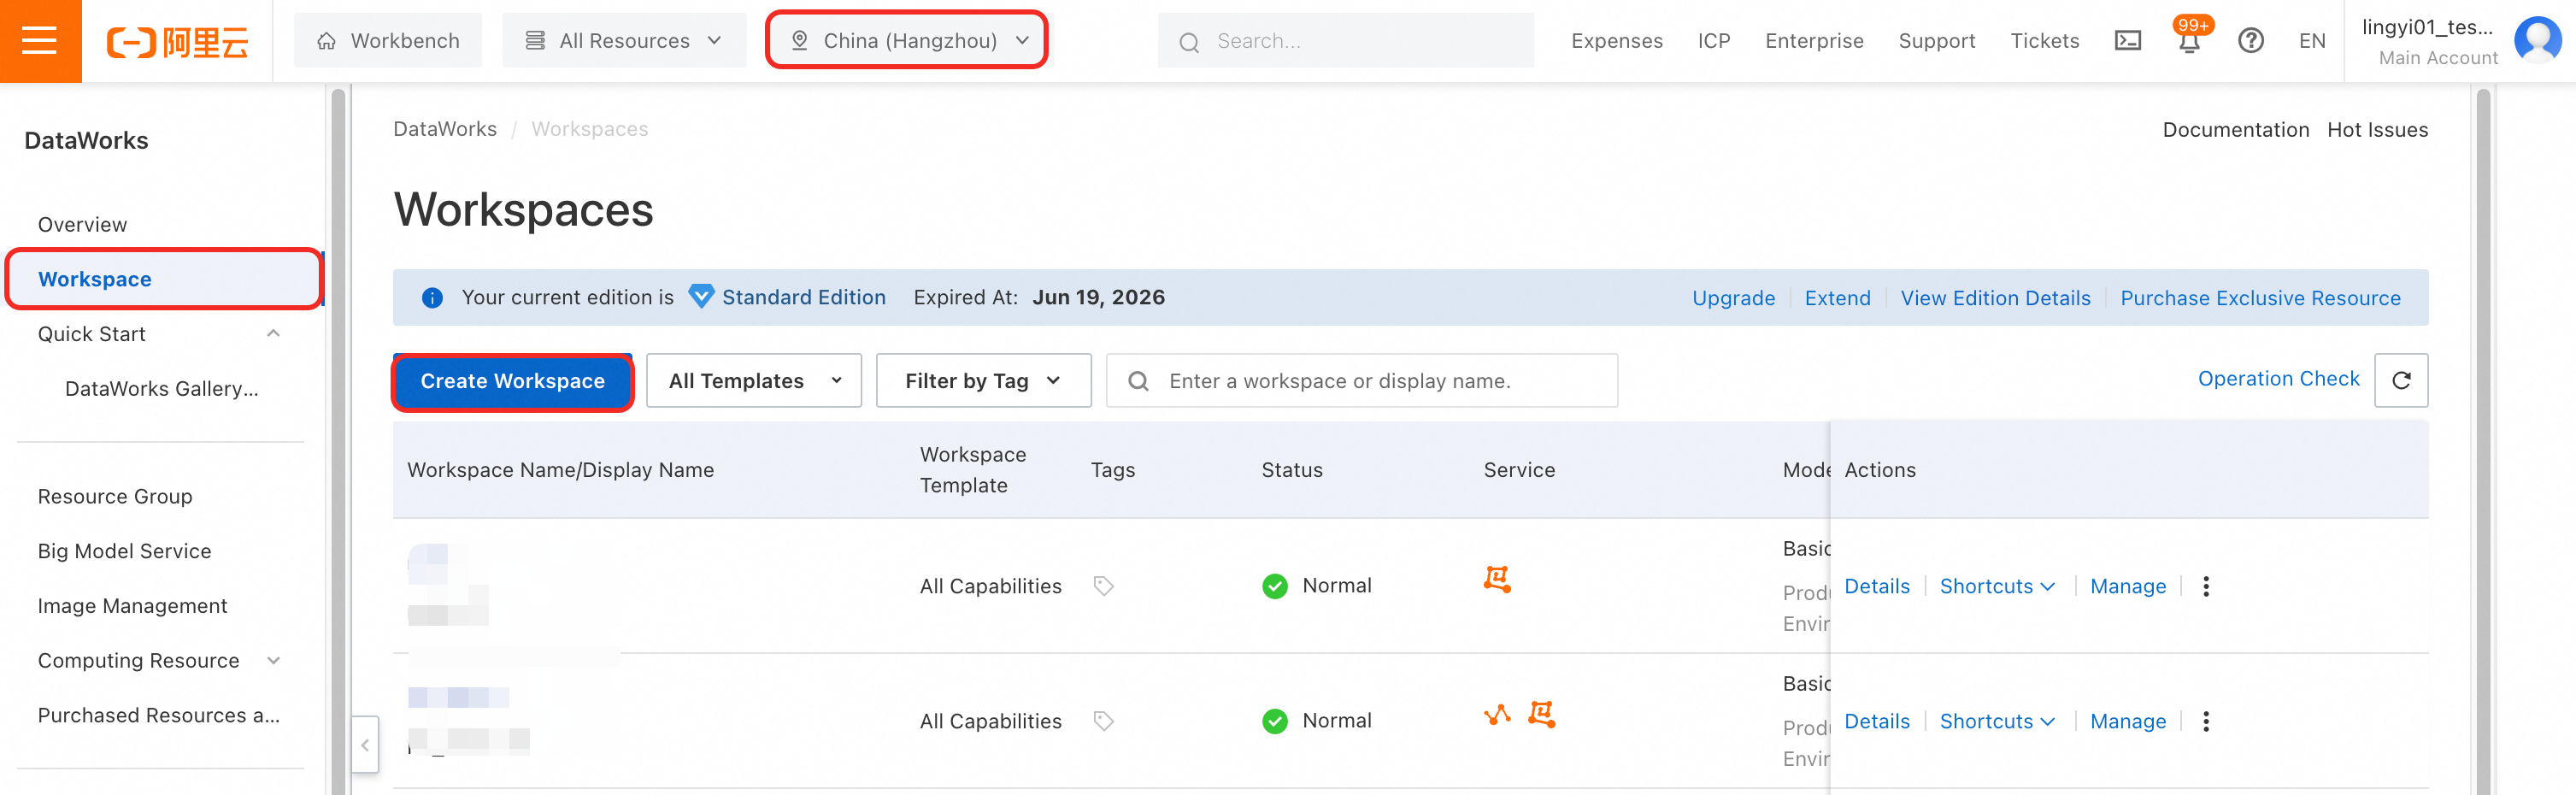Image resolution: width=2576 pixels, height=795 pixels.
Task: Collapse the Quick Start section
Action: pos(273,334)
